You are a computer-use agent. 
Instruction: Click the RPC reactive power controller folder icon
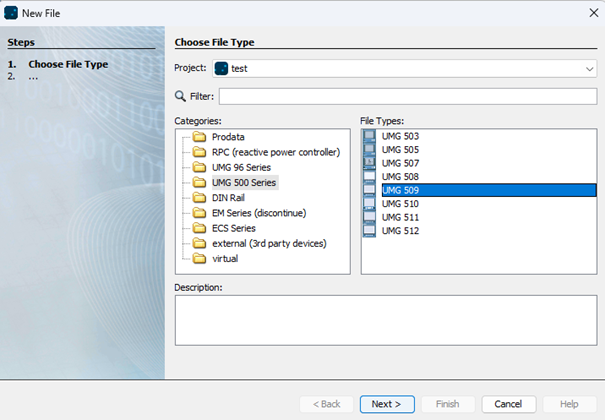point(199,152)
